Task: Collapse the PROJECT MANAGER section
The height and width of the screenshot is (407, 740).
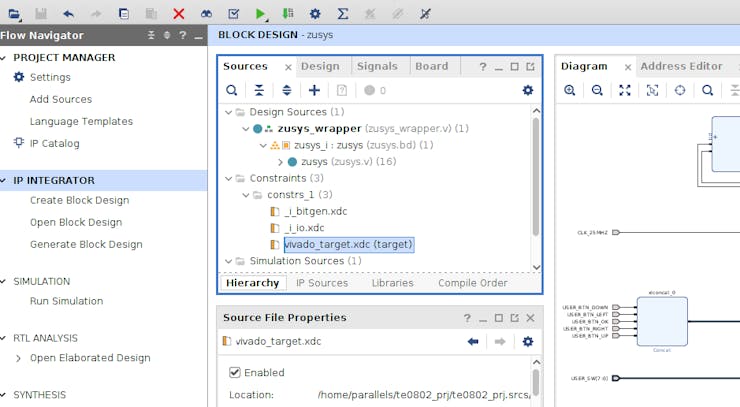Action: [4, 58]
